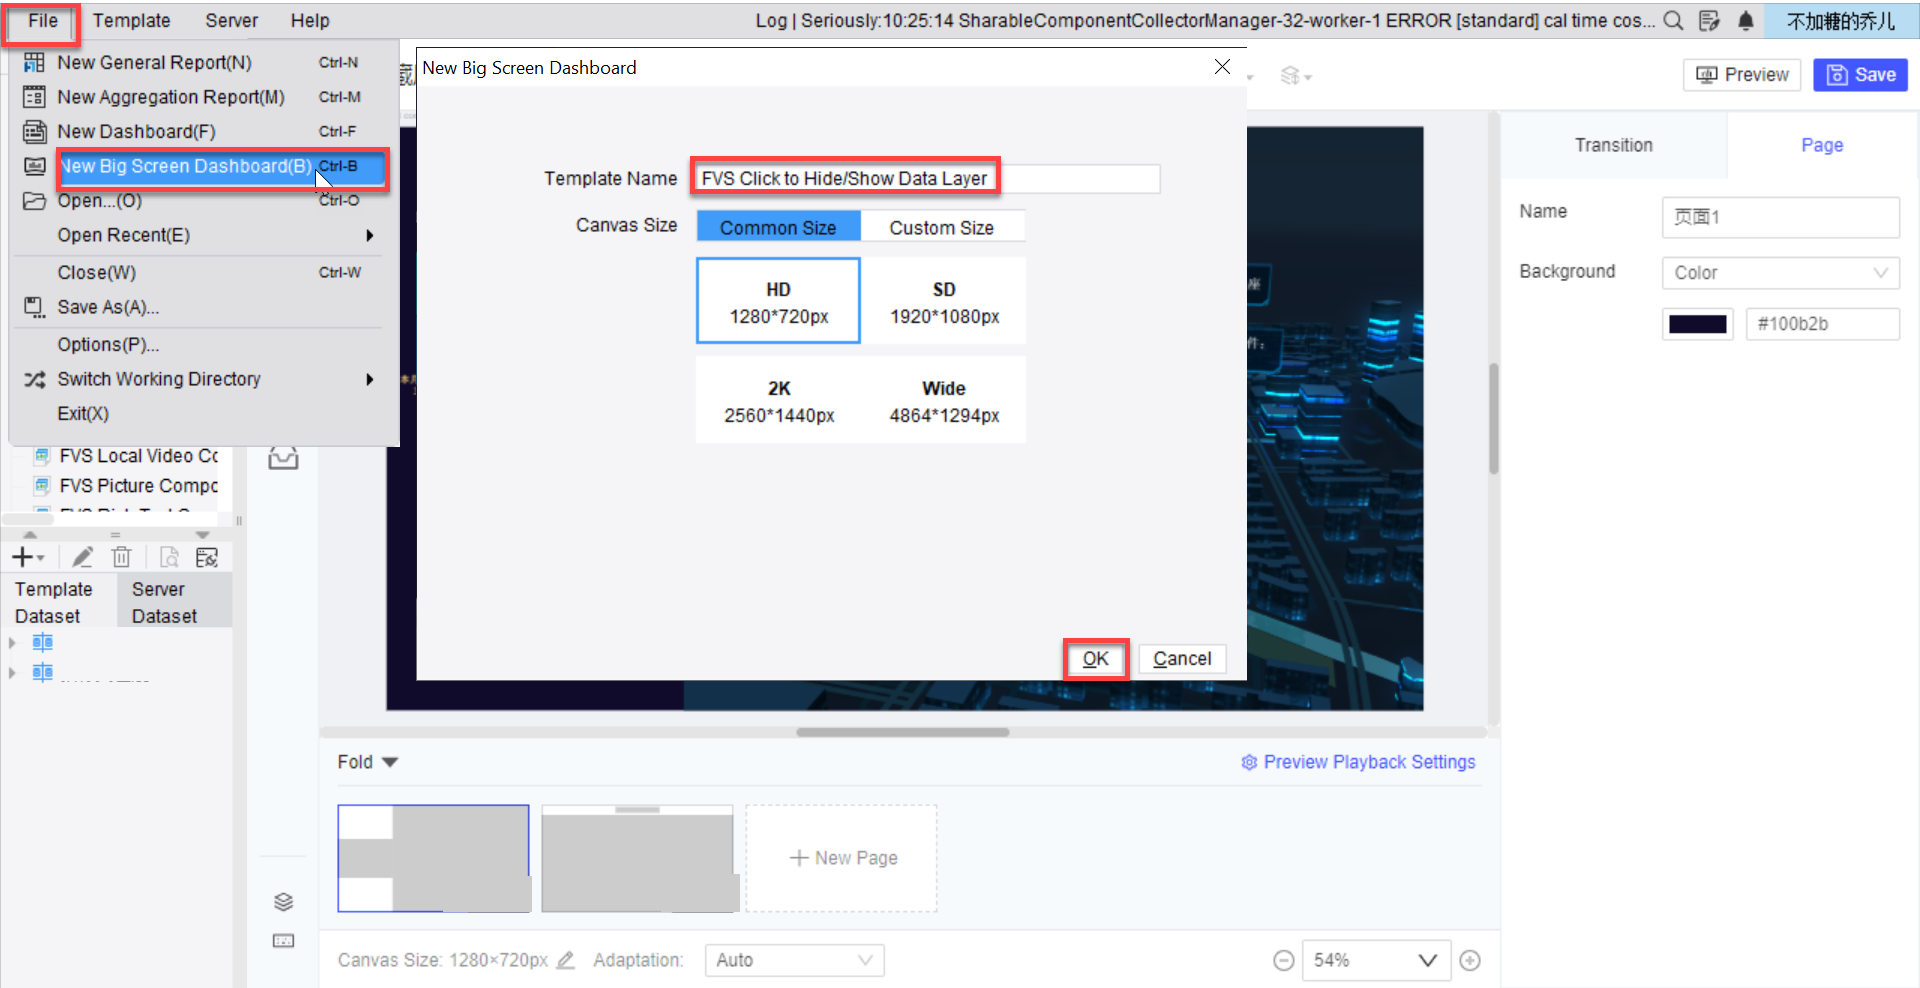Click the batch edit dataset icon
This screenshot has height=988, width=1920.
tap(207, 557)
